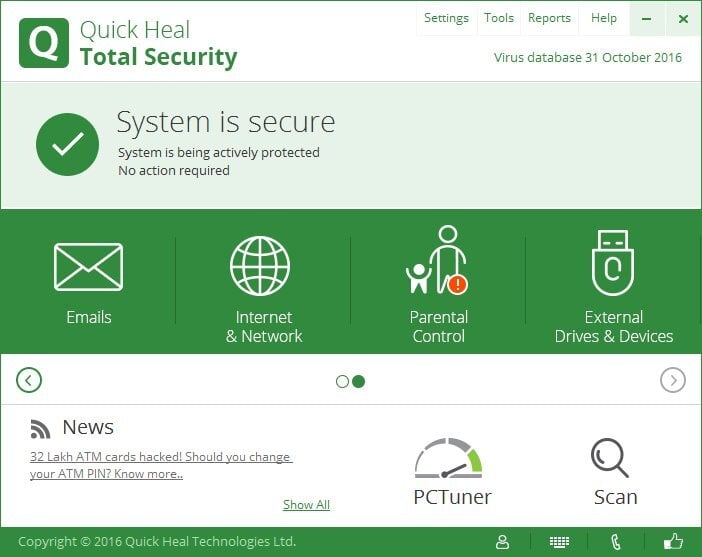Go to next feature page arrow
Screen dimensions: 702x557
coord(672,380)
